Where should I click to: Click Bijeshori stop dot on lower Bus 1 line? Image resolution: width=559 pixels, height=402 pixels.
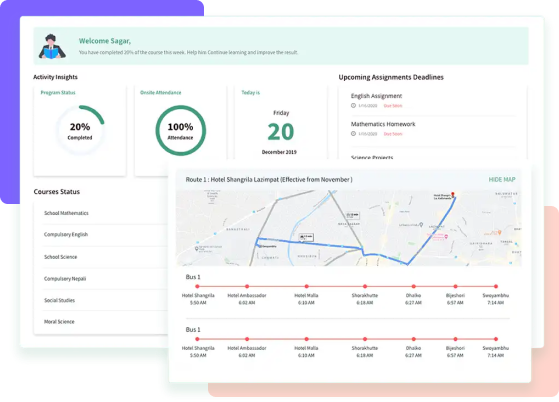tap(455, 339)
